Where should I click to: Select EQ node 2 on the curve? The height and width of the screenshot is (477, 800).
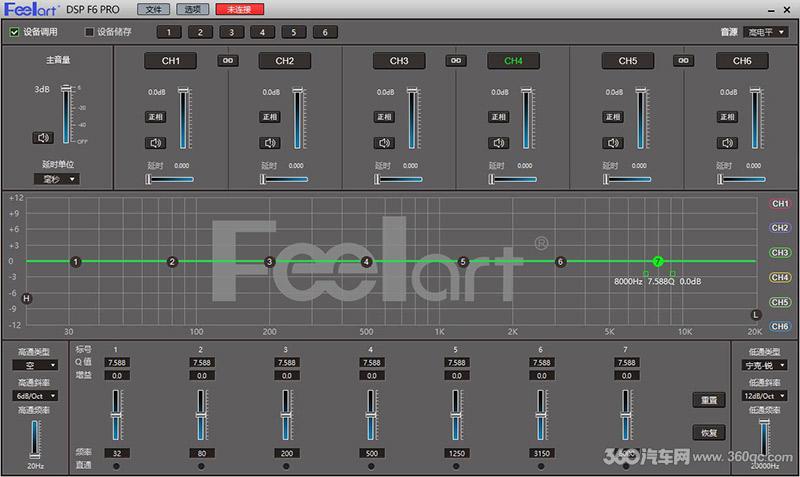click(x=172, y=262)
